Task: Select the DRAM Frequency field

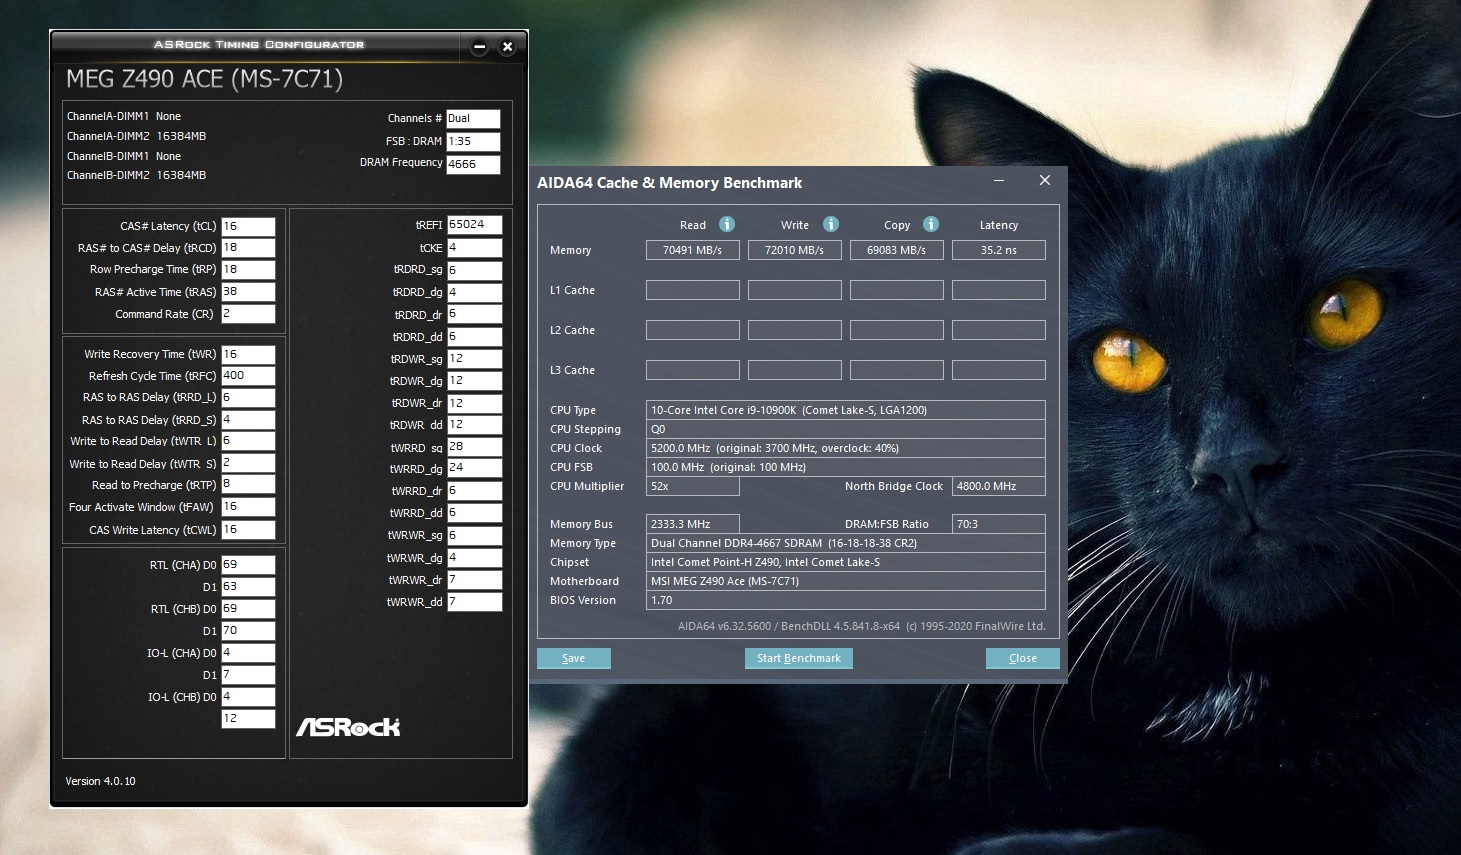Action: (x=473, y=165)
